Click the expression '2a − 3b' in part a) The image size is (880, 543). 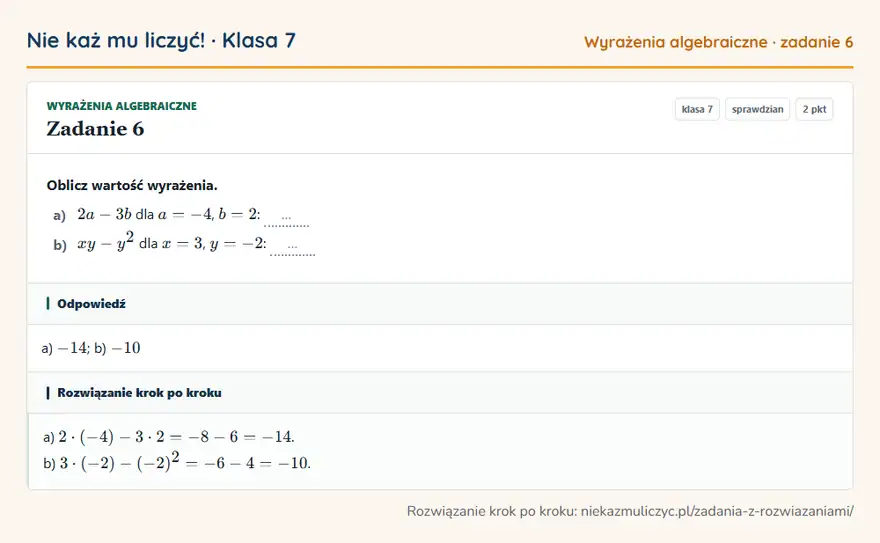pyautogui.click(x=104, y=214)
